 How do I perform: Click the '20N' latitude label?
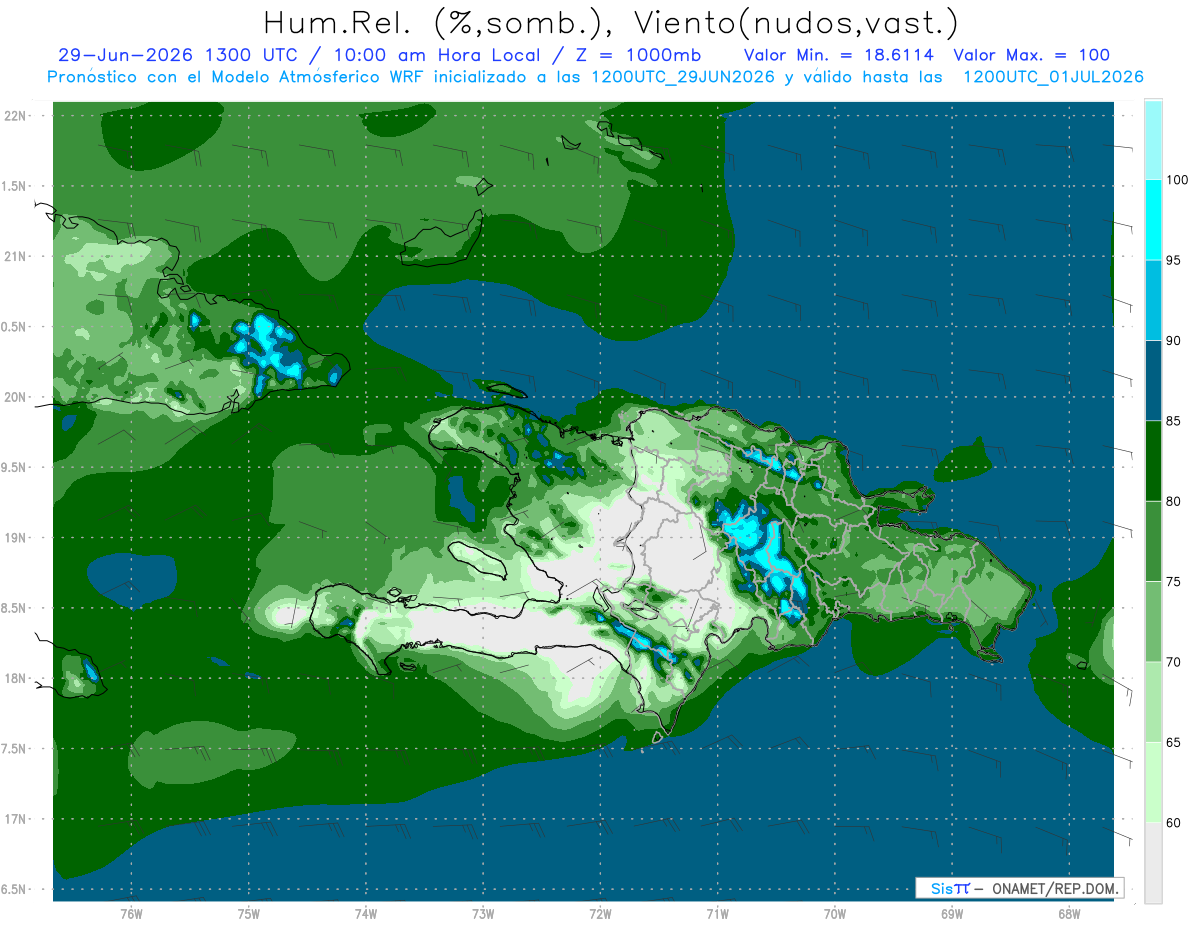pos(16,397)
